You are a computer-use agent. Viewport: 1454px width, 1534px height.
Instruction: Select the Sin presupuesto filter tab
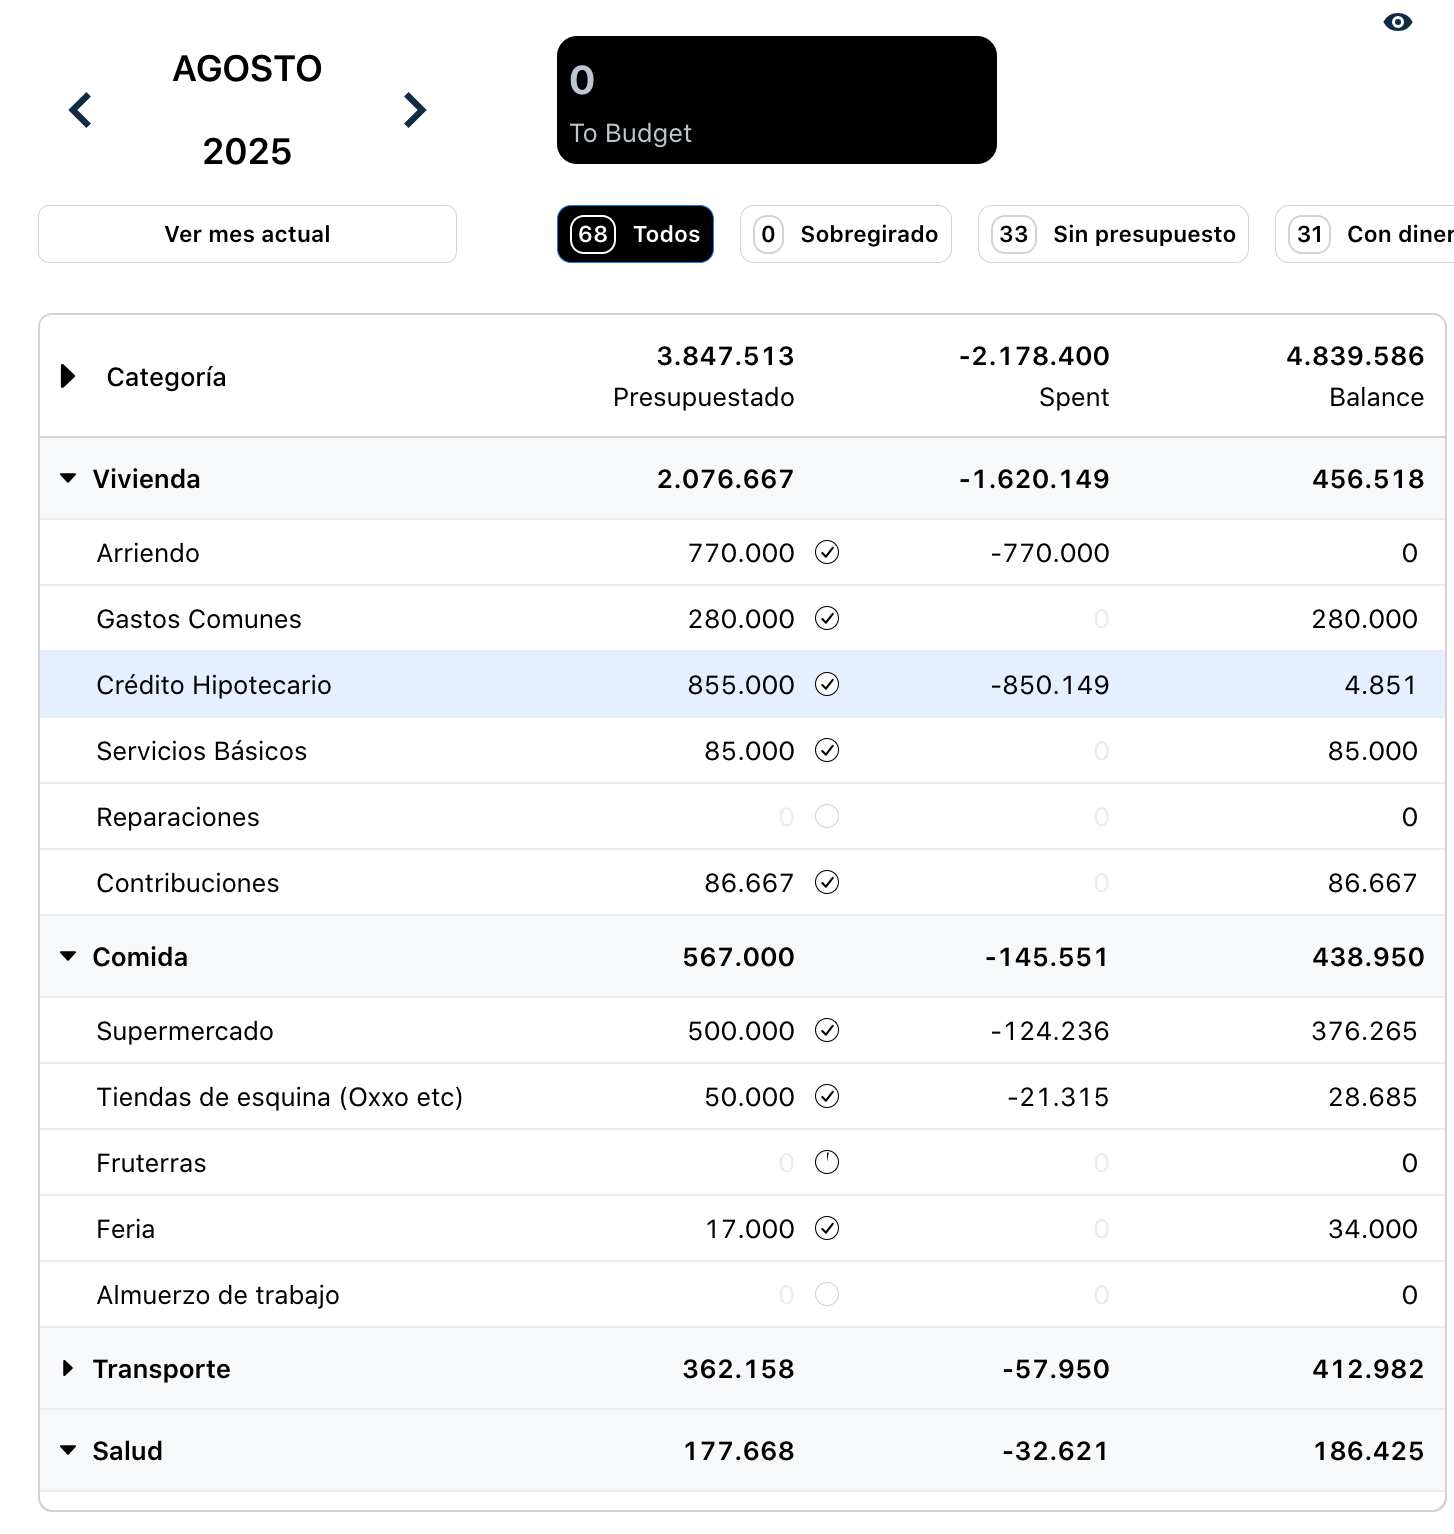[x=1112, y=234]
